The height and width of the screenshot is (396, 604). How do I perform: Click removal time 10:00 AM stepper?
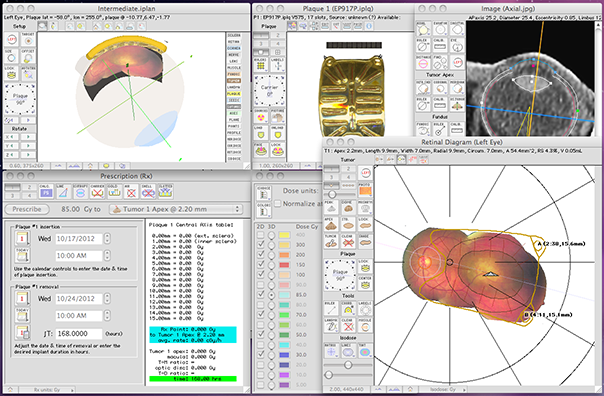tap(107, 315)
